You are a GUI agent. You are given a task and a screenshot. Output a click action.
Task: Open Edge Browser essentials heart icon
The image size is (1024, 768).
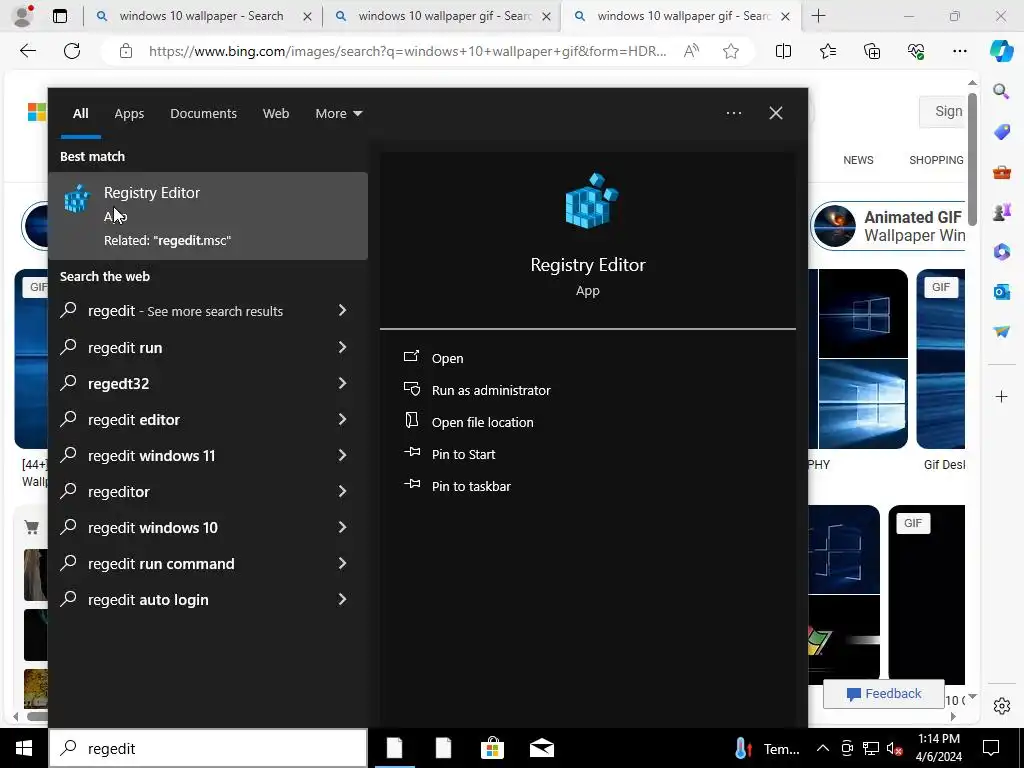pos(916,51)
